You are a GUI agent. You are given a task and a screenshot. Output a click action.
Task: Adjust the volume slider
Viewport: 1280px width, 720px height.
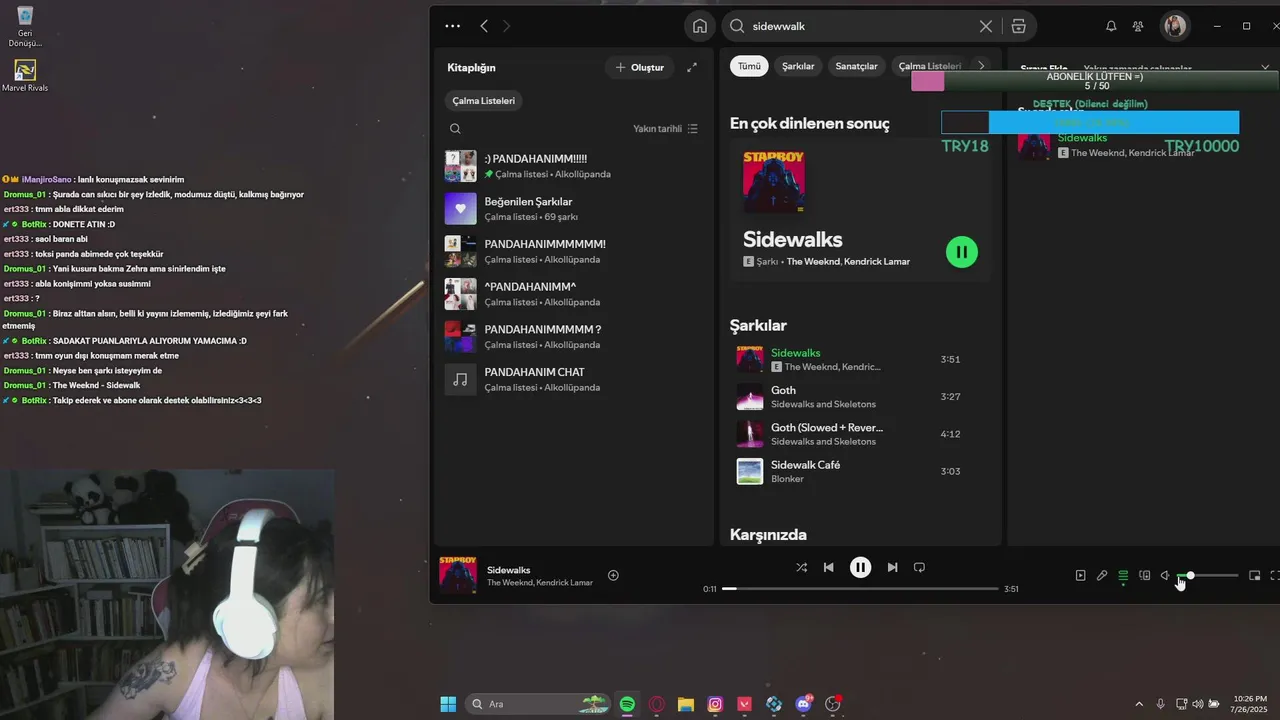tap(1207, 575)
